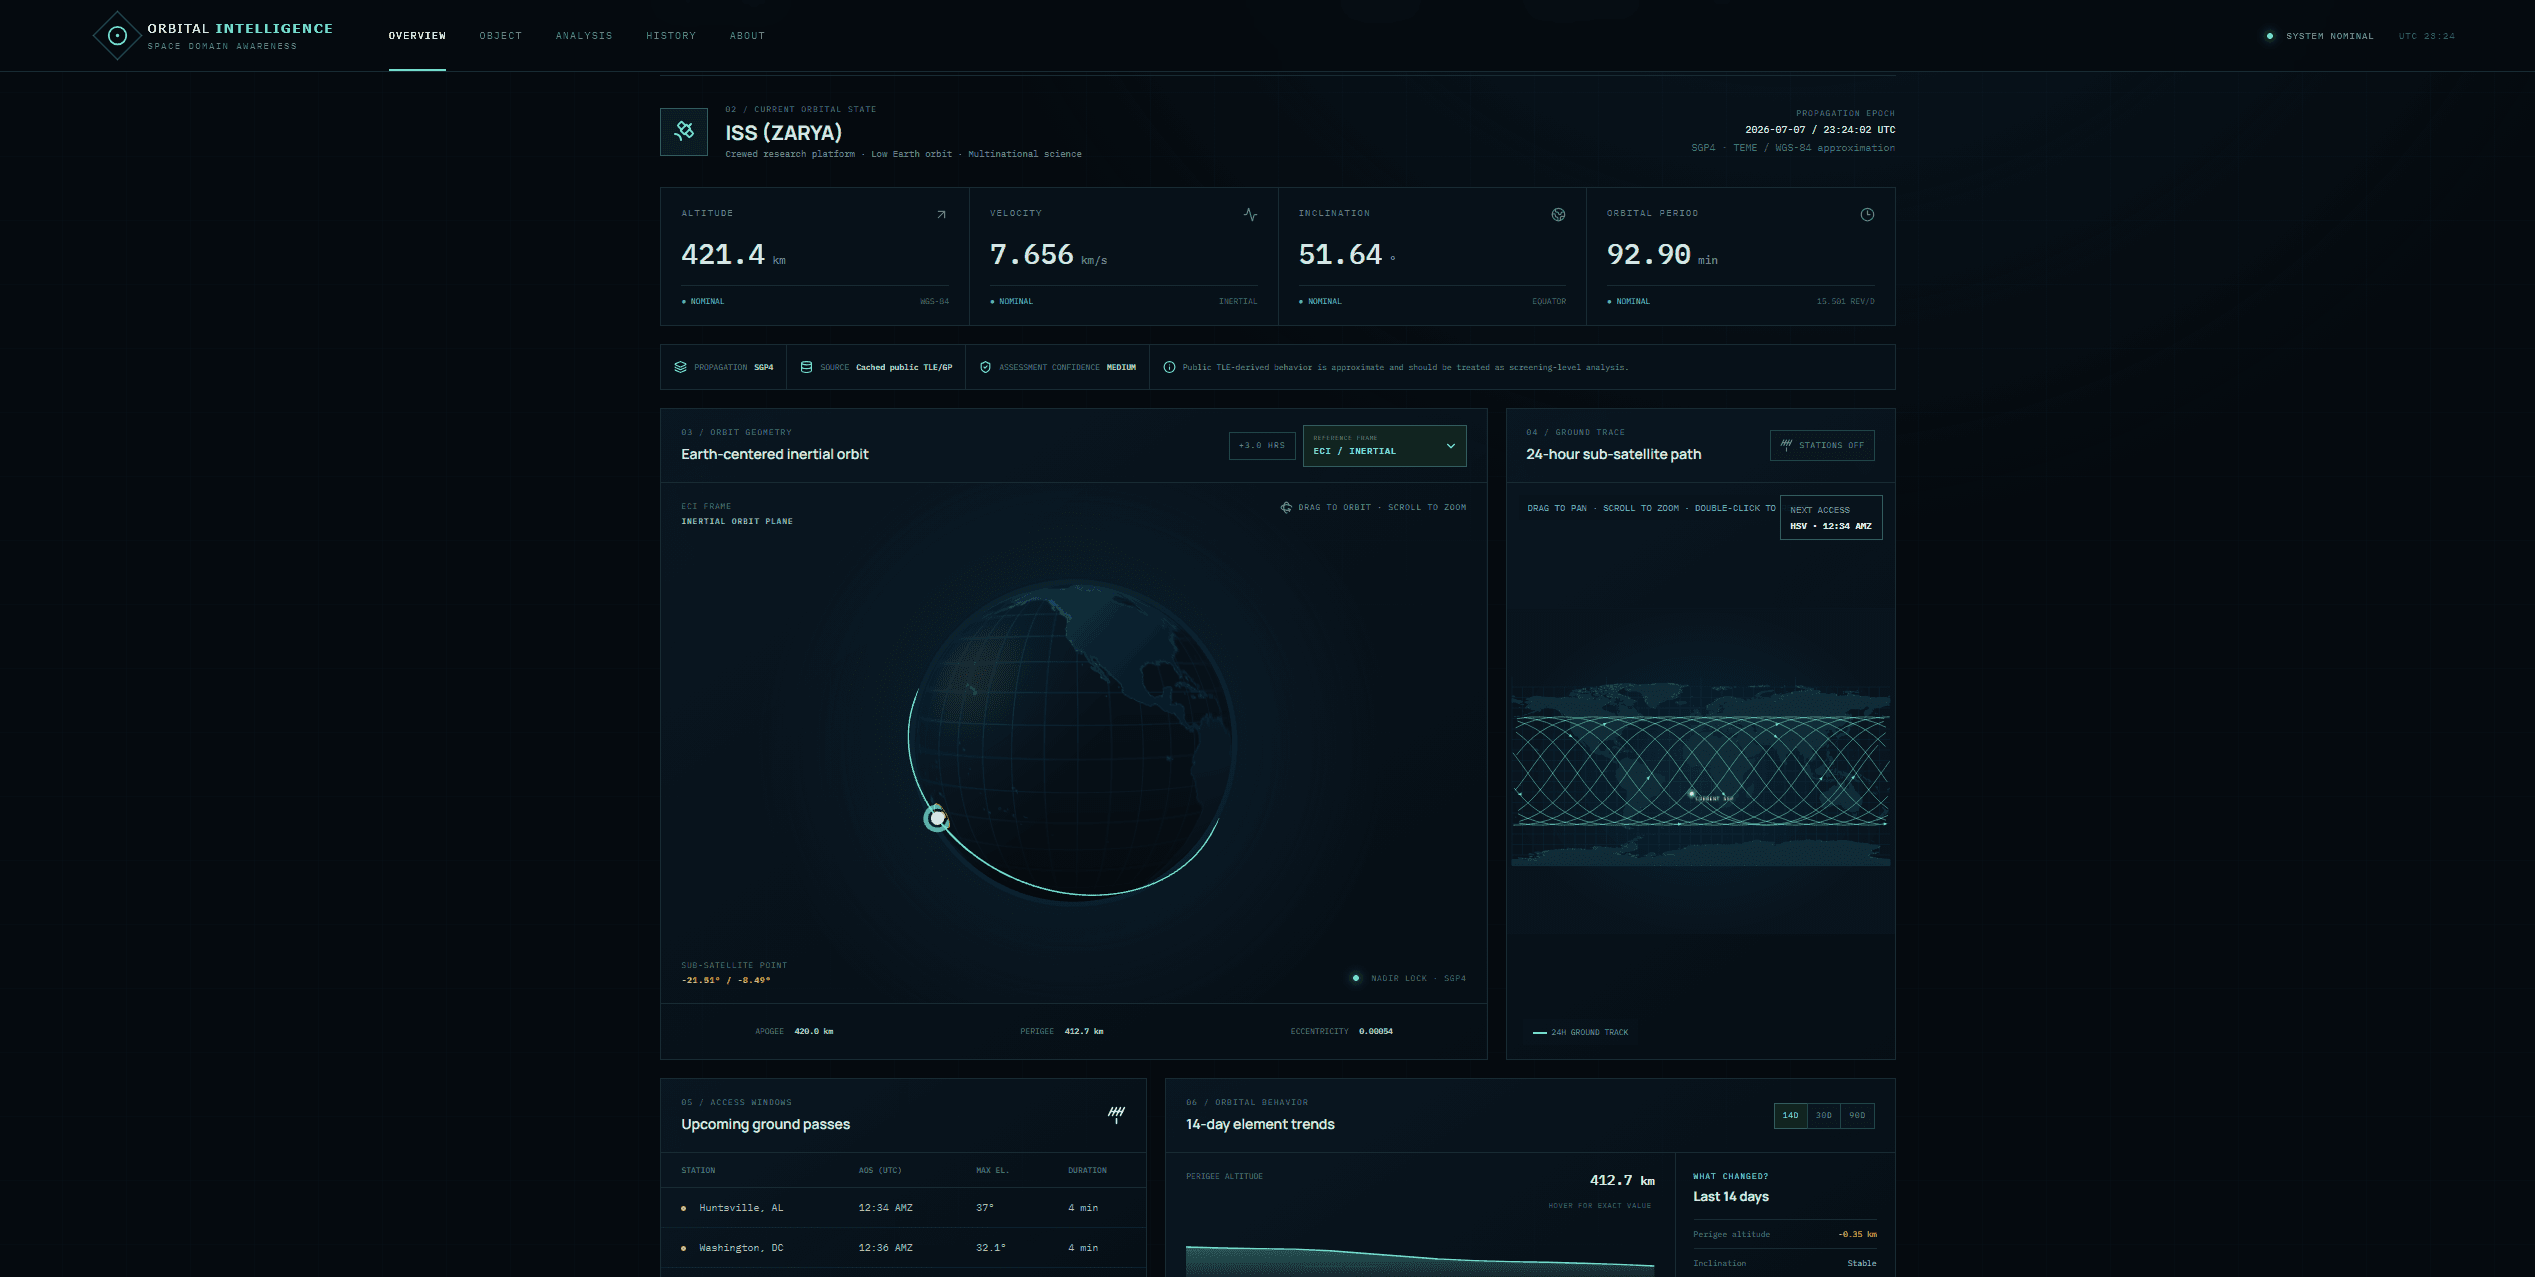The image size is (2535, 1277).
Task: Click the Perigee altitude -0.35 km change
Action: point(1785,1234)
